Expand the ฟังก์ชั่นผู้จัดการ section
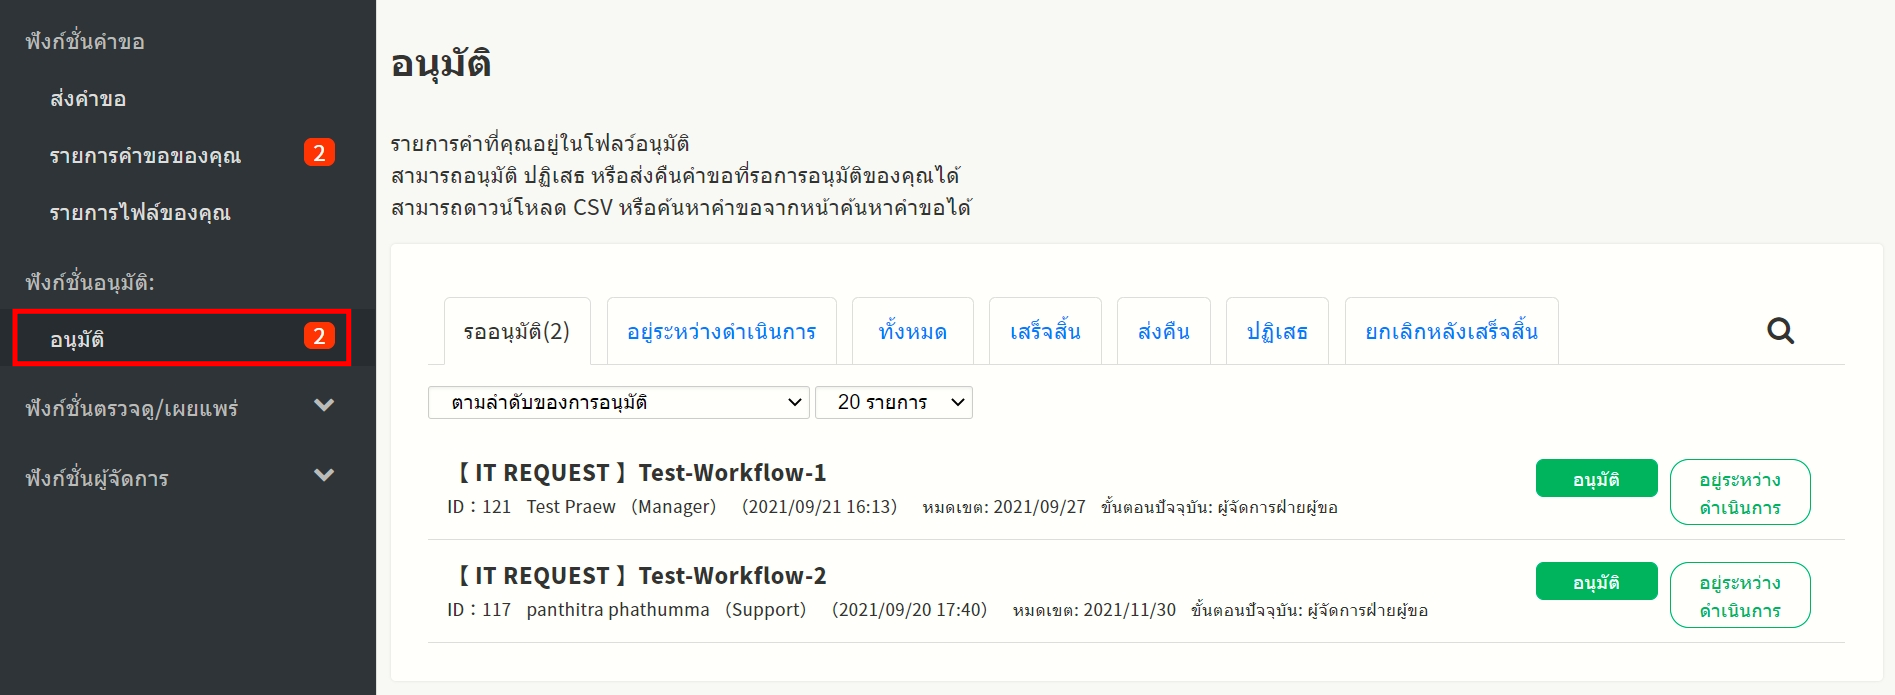The height and width of the screenshot is (695, 1895). pos(323,476)
